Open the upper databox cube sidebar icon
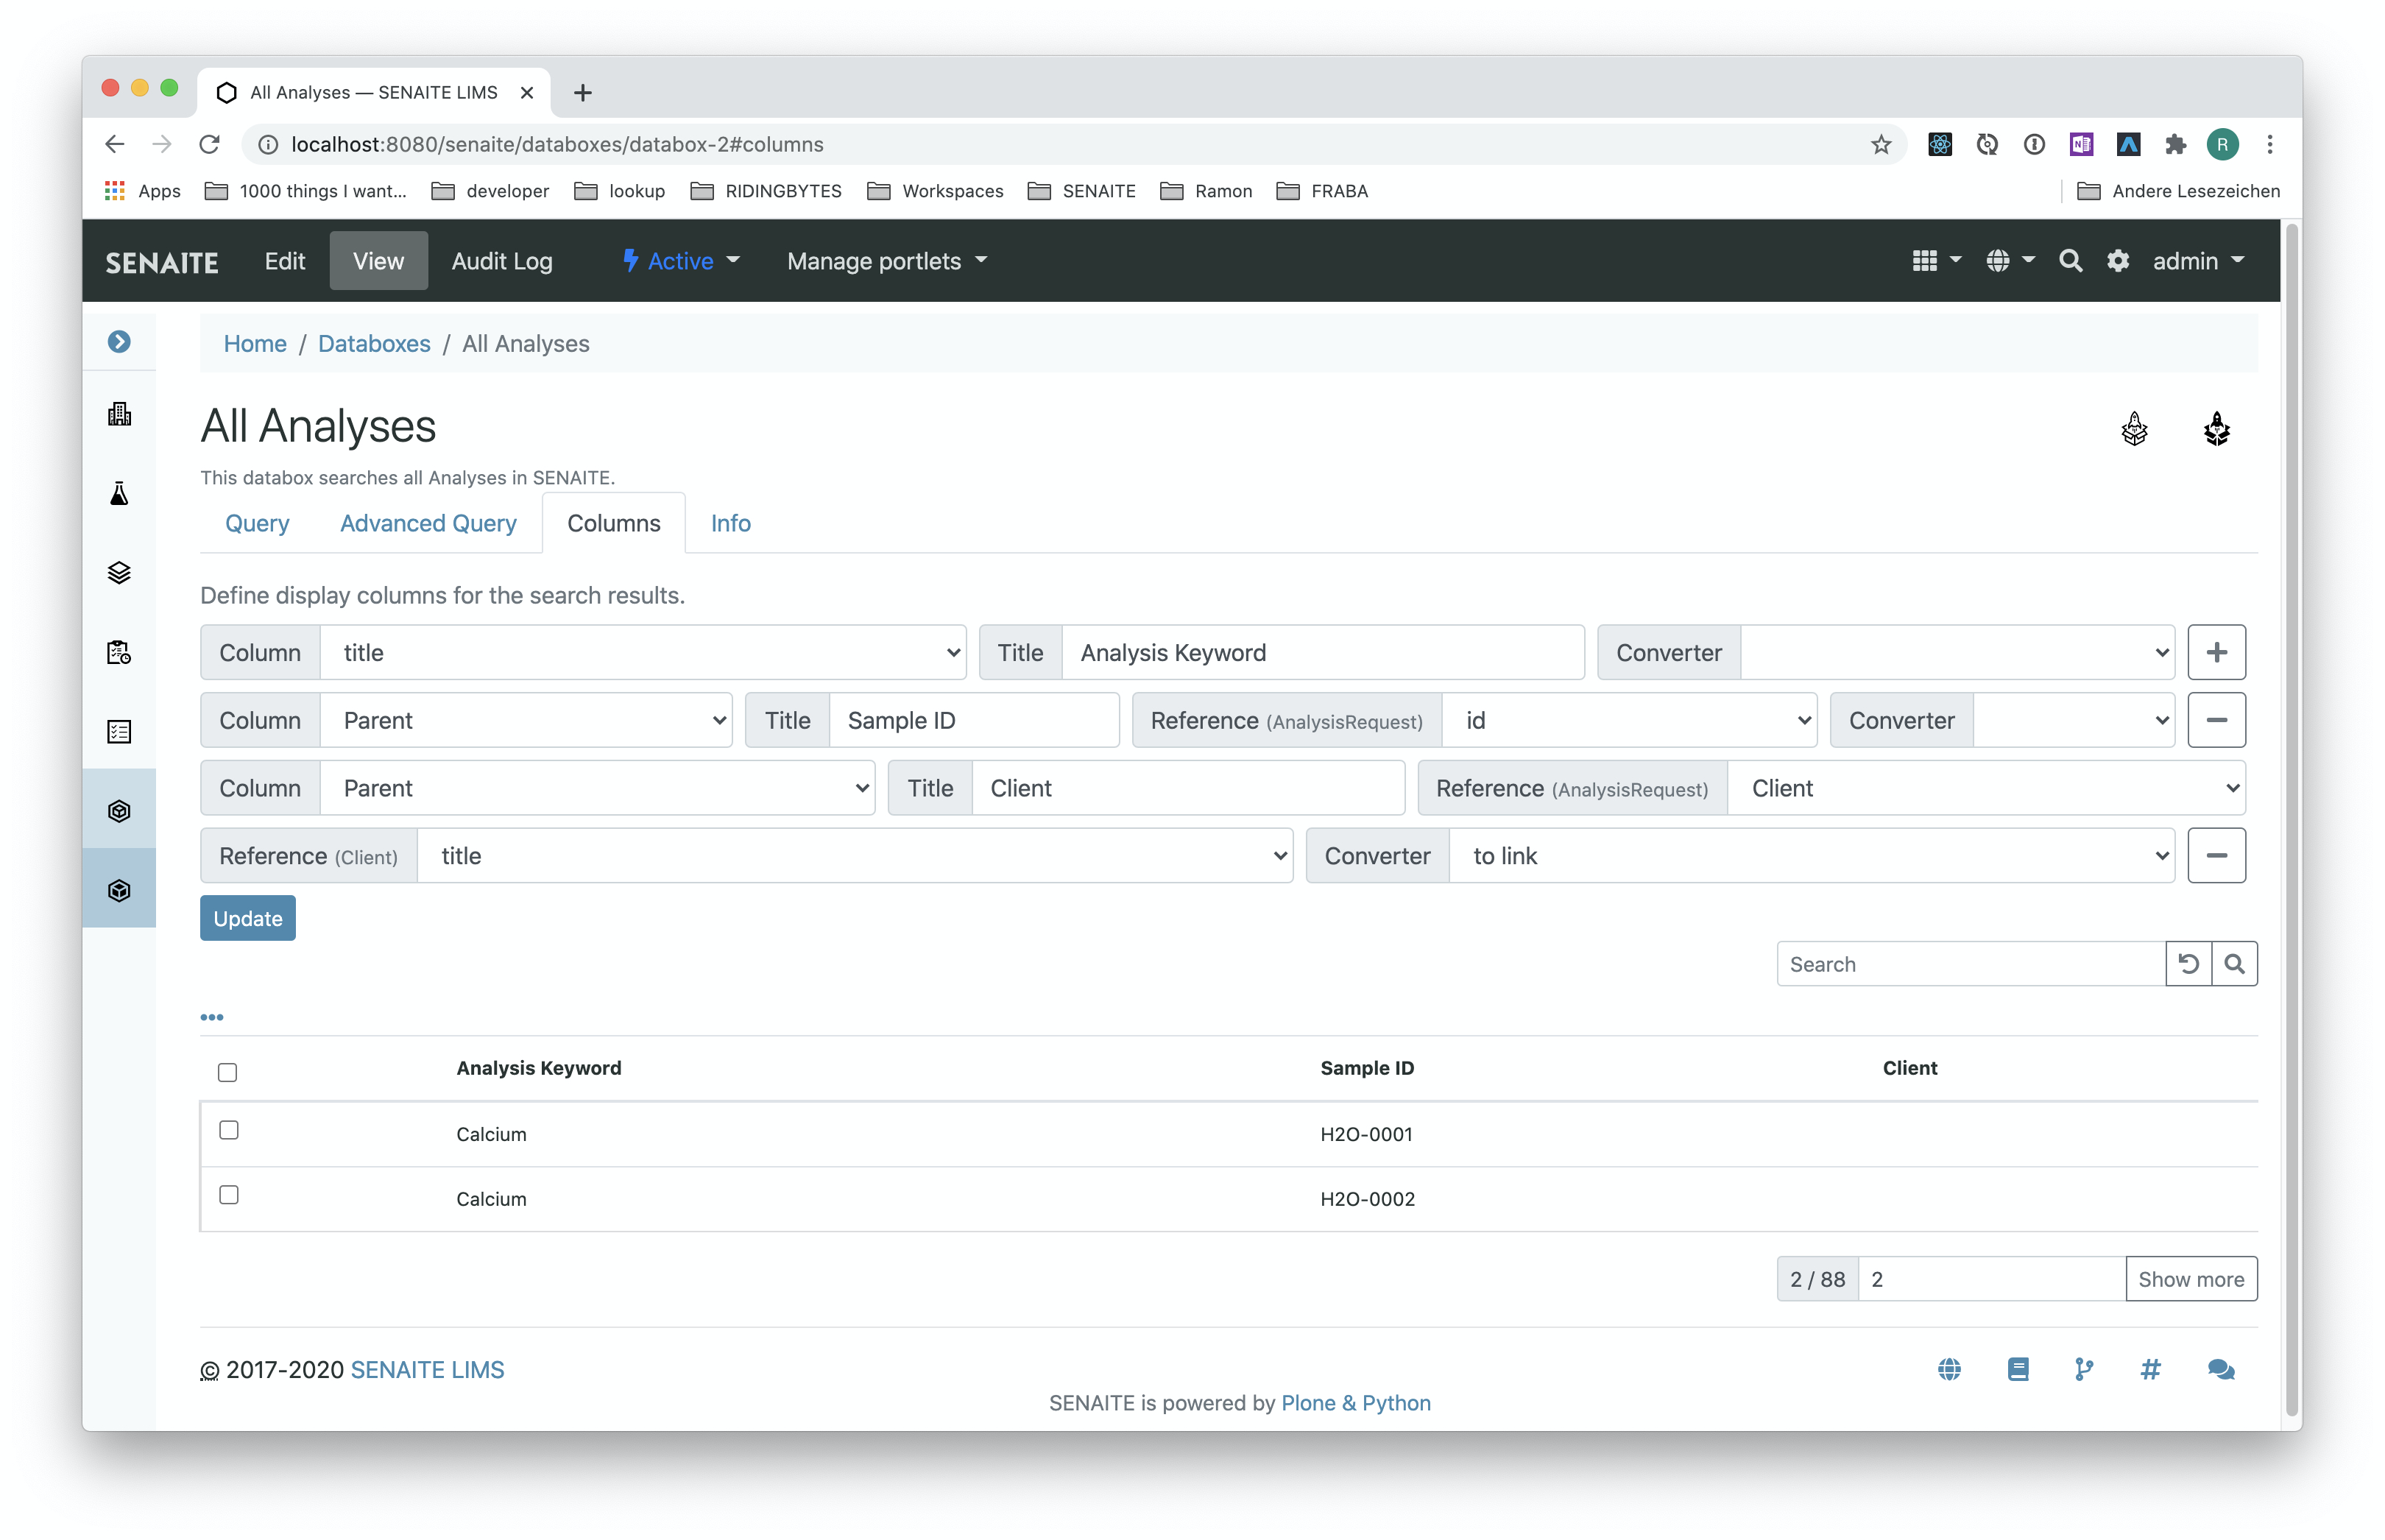 tap(119, 810)
